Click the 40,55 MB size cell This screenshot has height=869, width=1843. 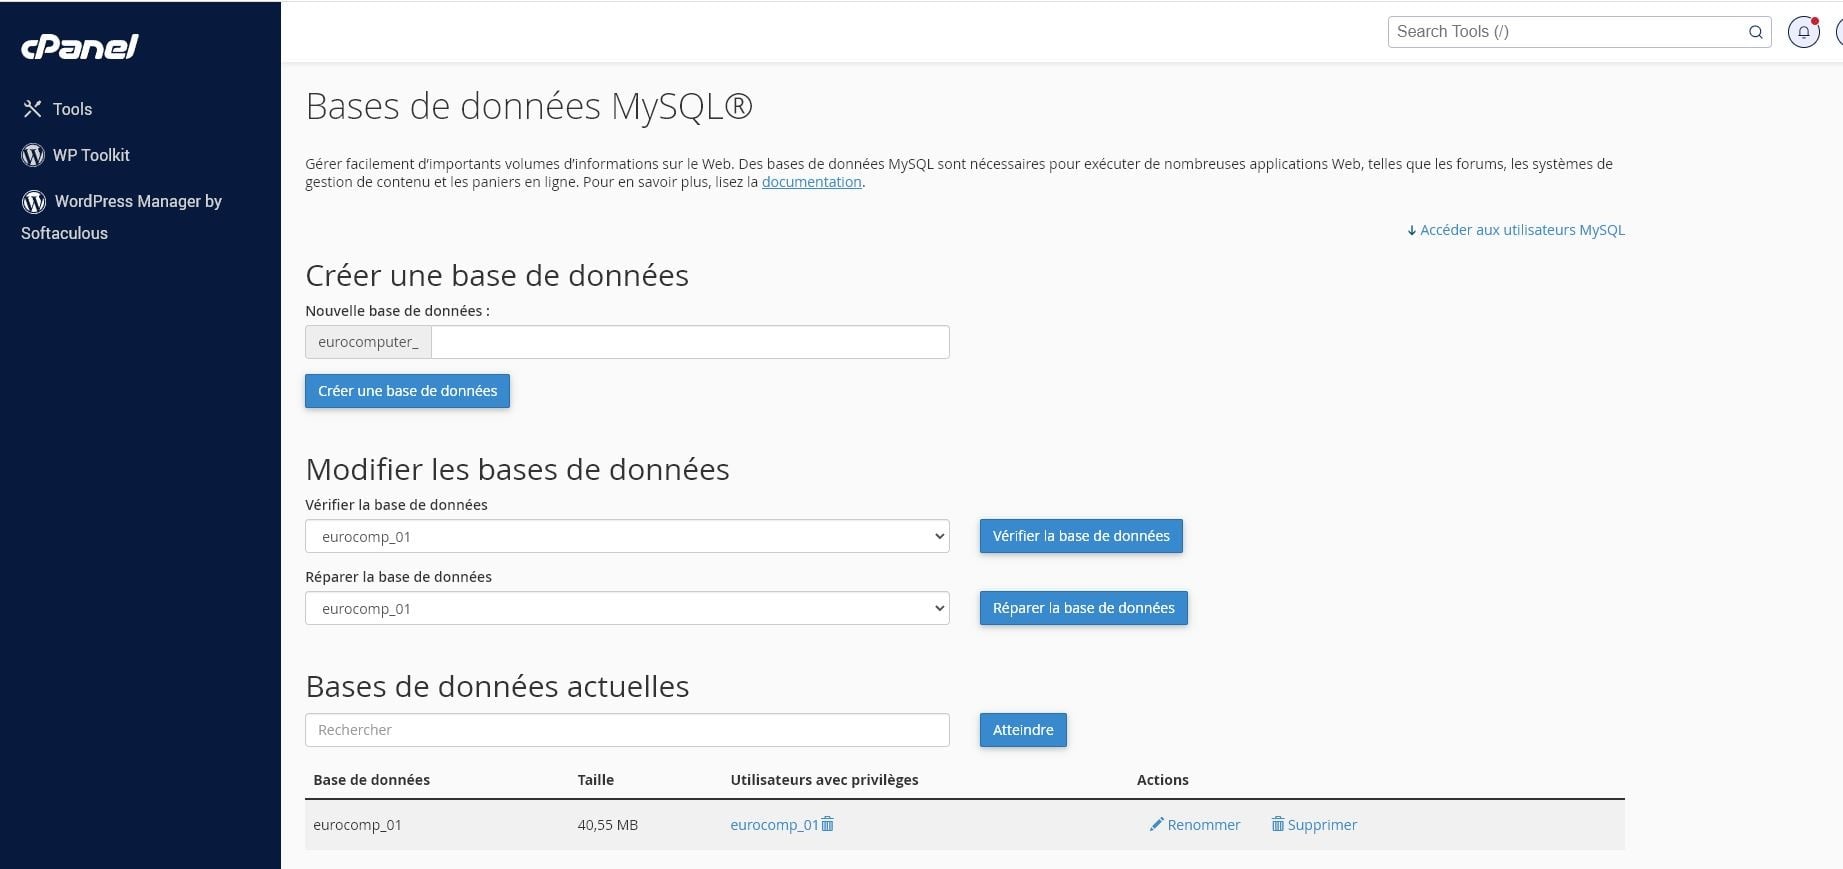607,825
